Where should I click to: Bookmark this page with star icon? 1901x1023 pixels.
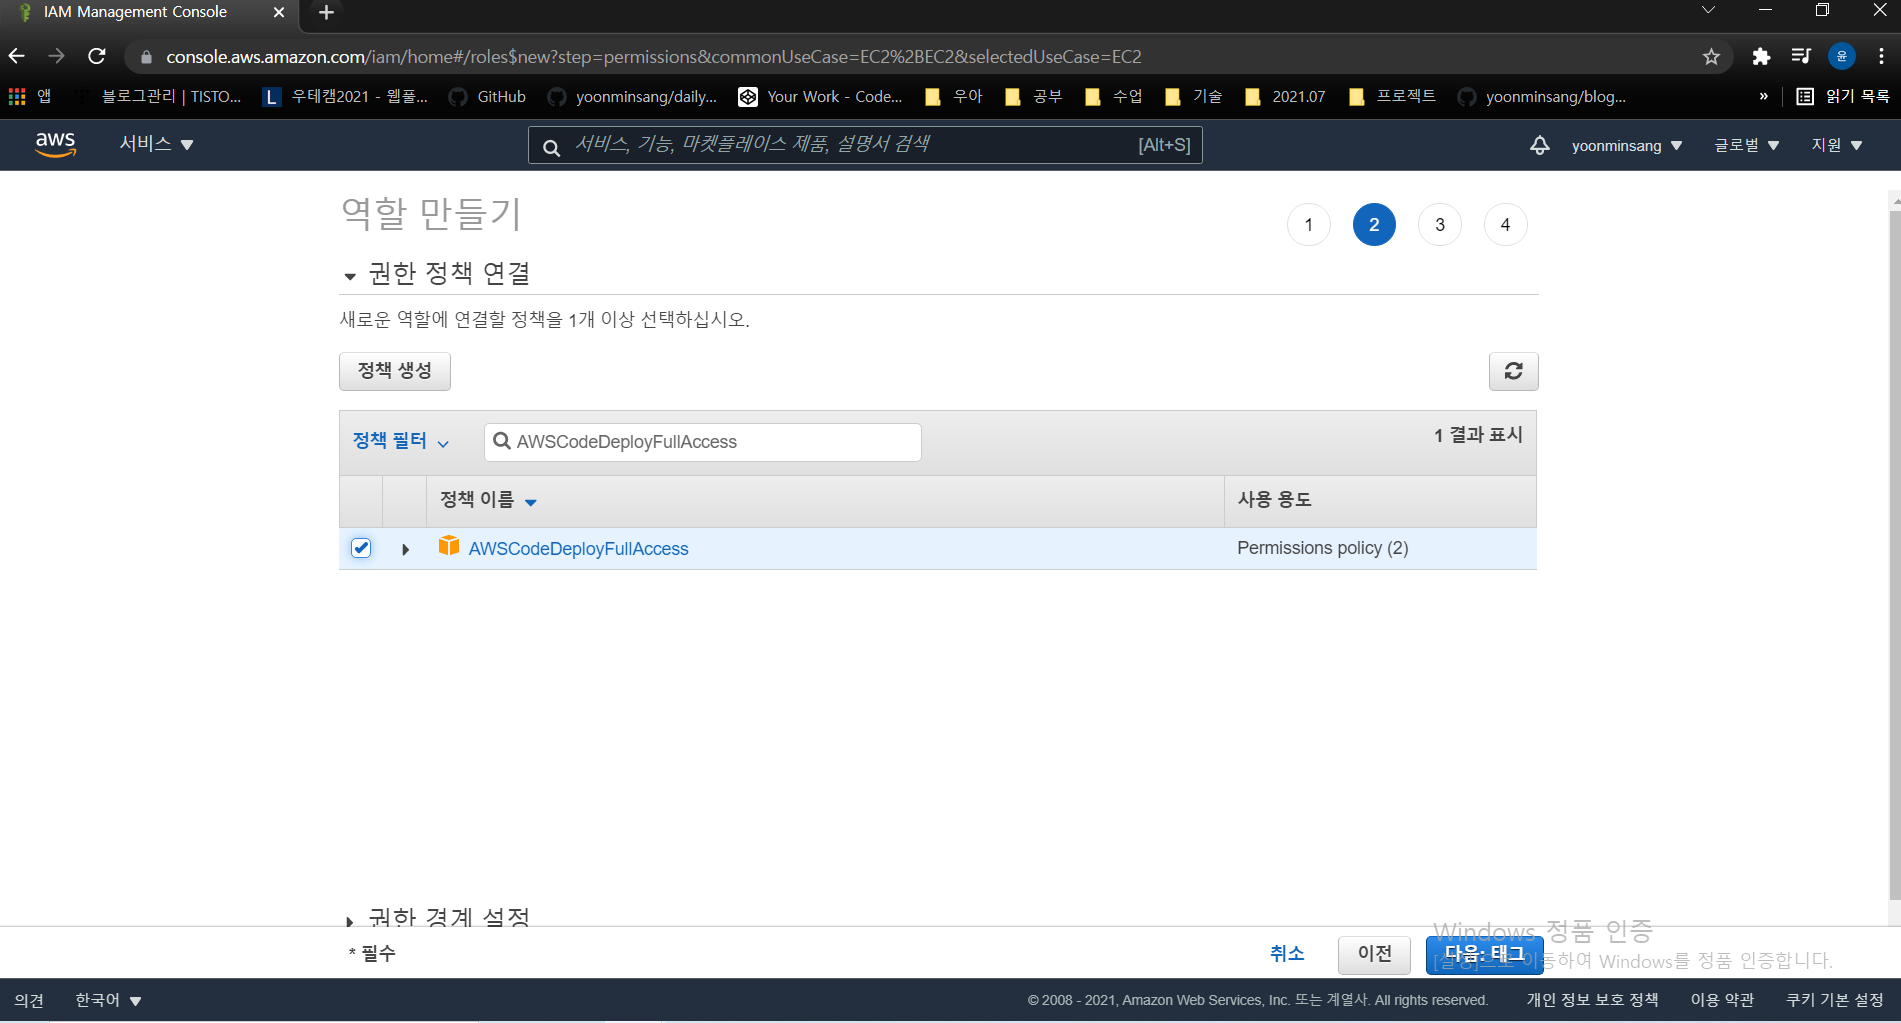1711,57
